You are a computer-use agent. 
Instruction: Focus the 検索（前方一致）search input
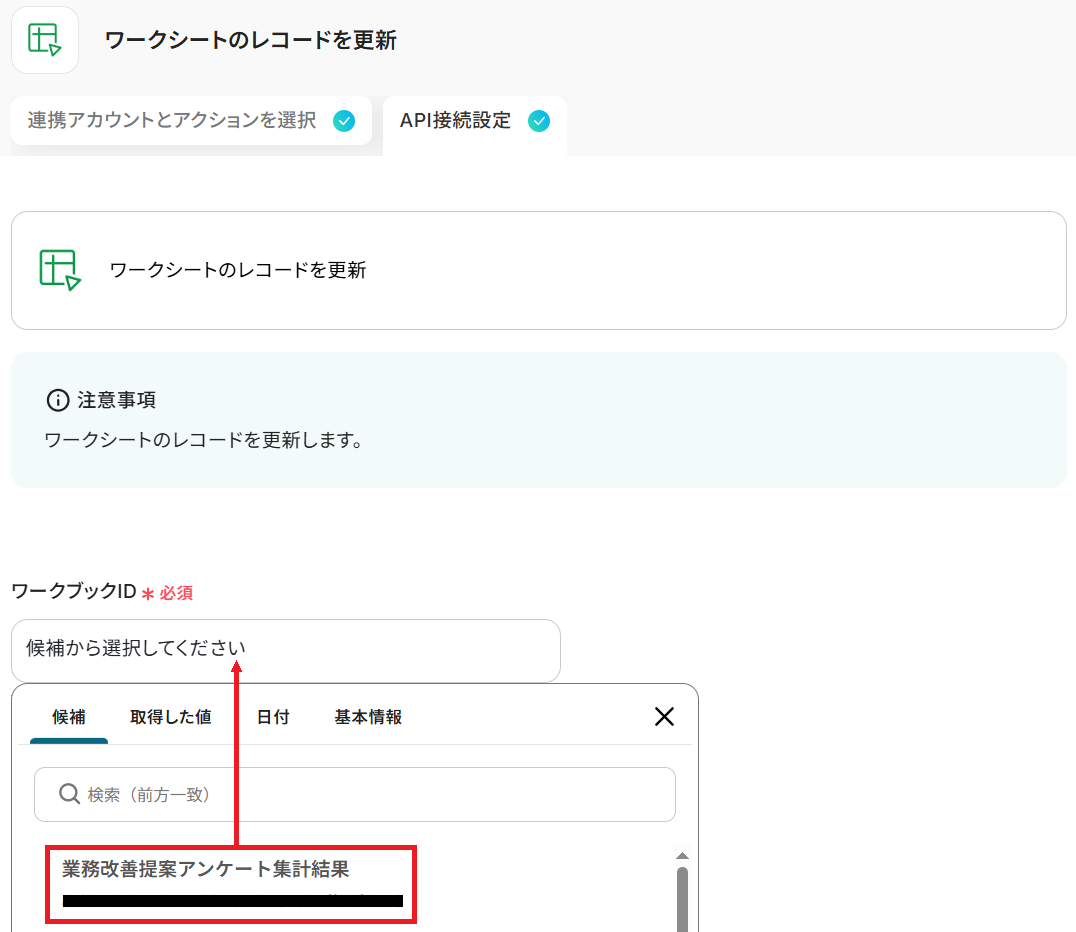point(355,794)
